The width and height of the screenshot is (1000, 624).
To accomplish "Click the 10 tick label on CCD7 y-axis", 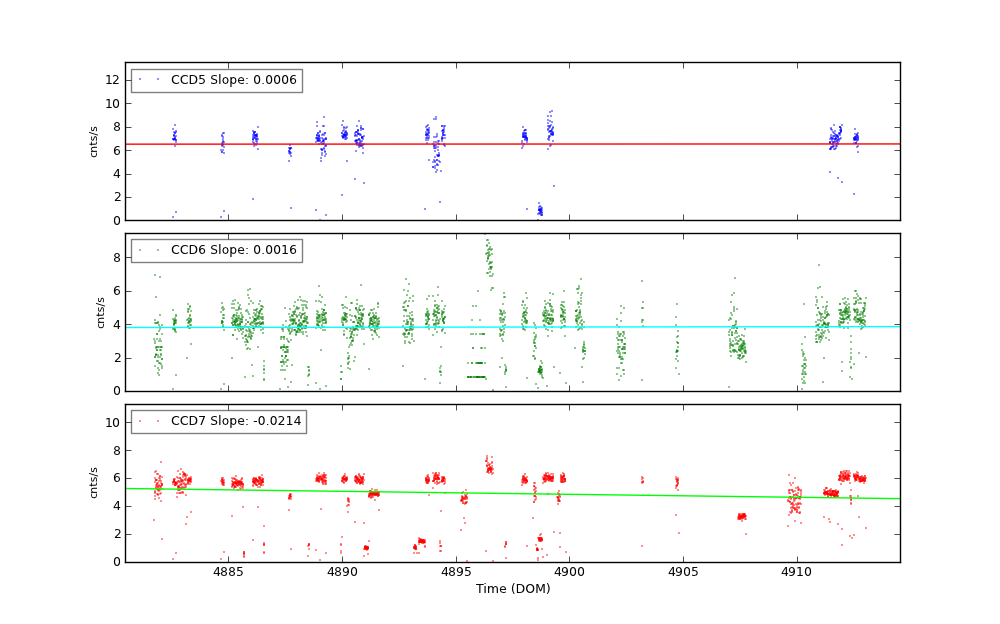I will [112, 423].
